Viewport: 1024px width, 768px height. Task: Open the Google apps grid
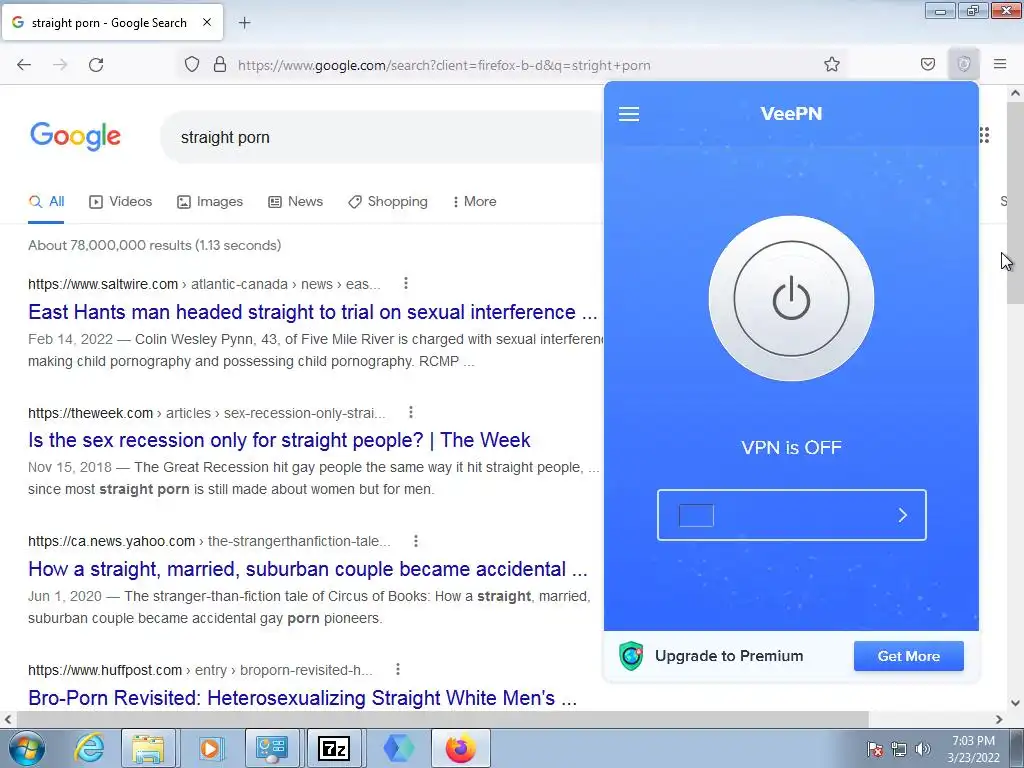pyautogui.click(x=984, y=135)
